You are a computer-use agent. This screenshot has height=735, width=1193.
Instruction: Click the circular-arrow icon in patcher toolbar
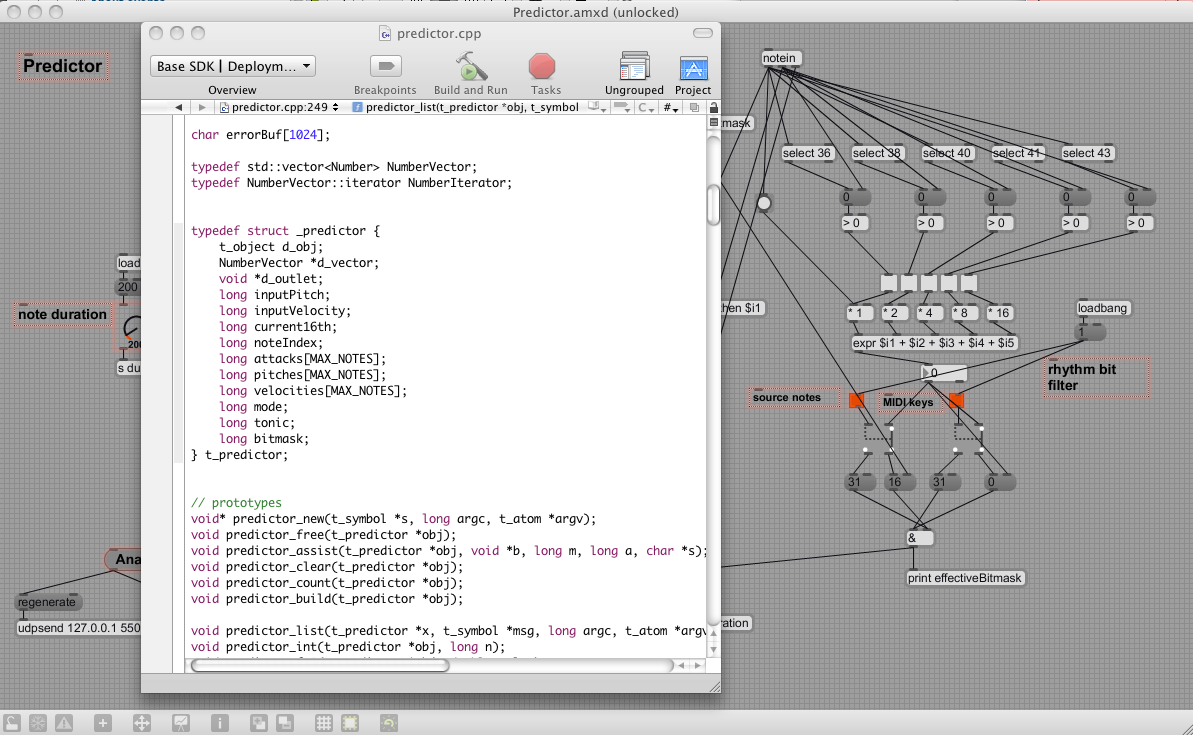(x=389, y=723)
